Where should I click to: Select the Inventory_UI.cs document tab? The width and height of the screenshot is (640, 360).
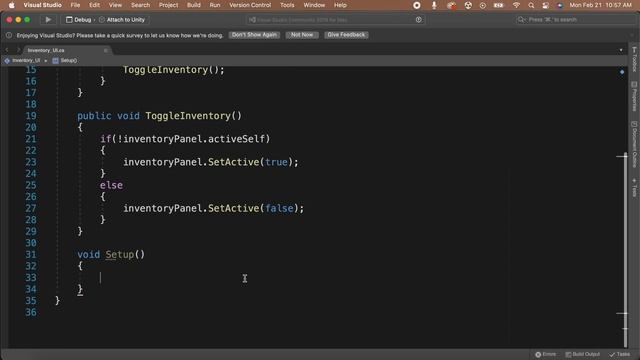point(46,50)
